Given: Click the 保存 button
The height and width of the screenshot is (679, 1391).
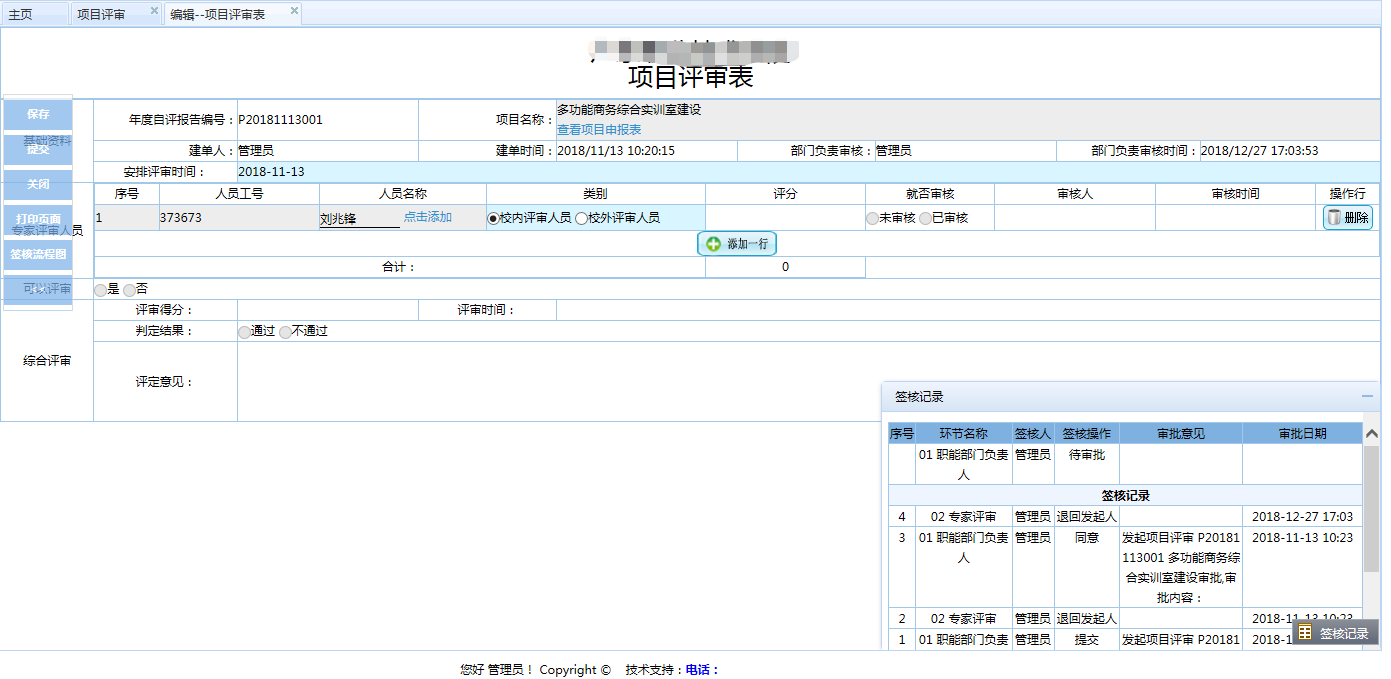Looking at the screenshot, I should tap(38, 114).
